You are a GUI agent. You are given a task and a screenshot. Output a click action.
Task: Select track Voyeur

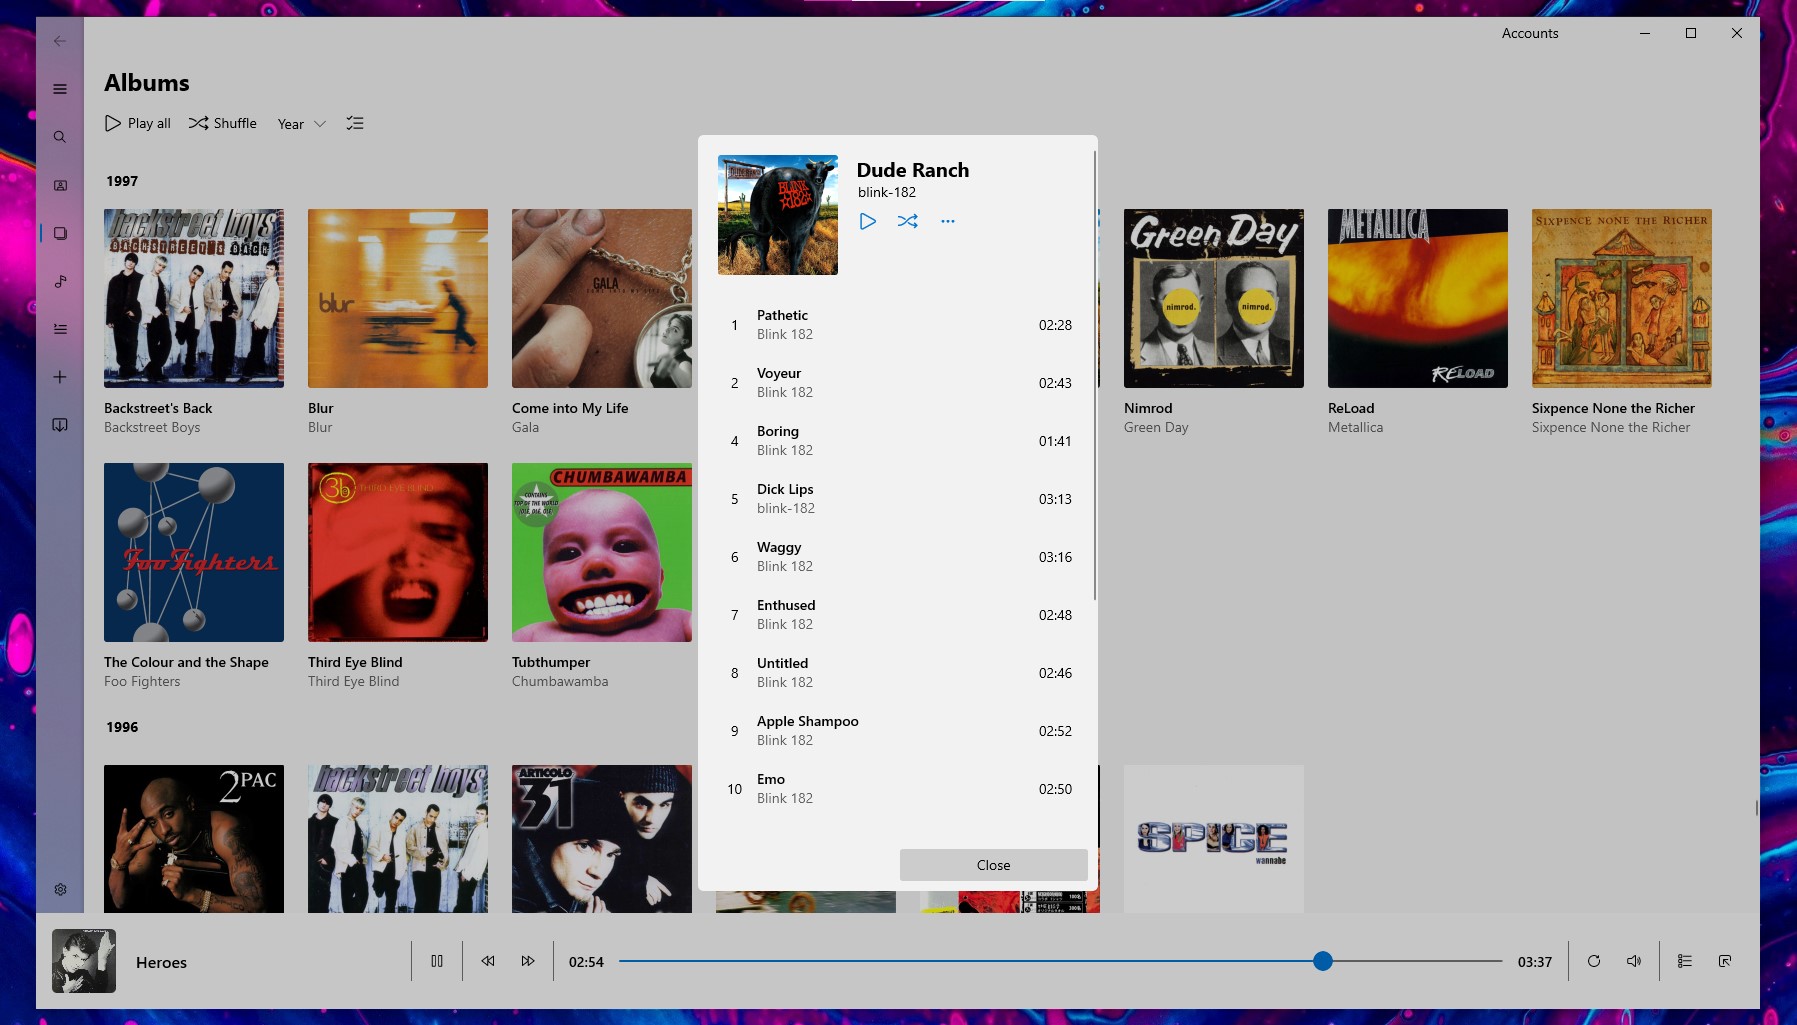coord(900,383)
